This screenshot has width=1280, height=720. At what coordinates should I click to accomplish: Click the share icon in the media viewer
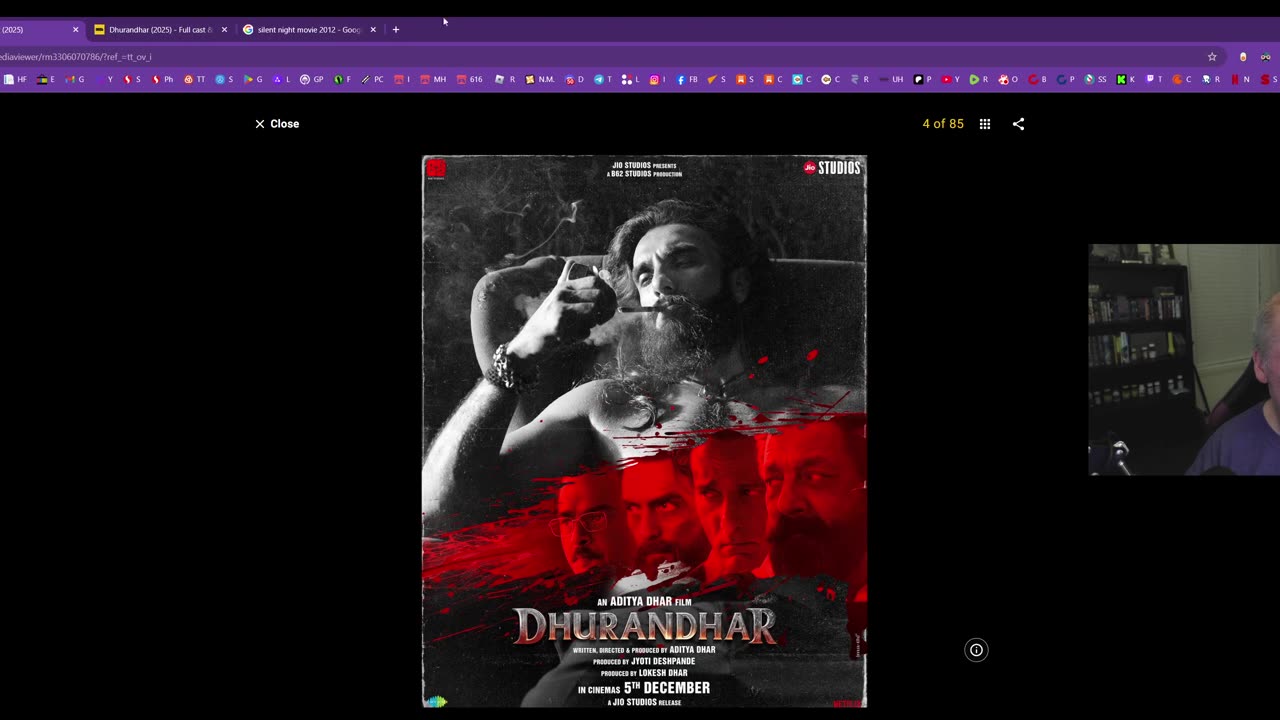pos(1018,124)
